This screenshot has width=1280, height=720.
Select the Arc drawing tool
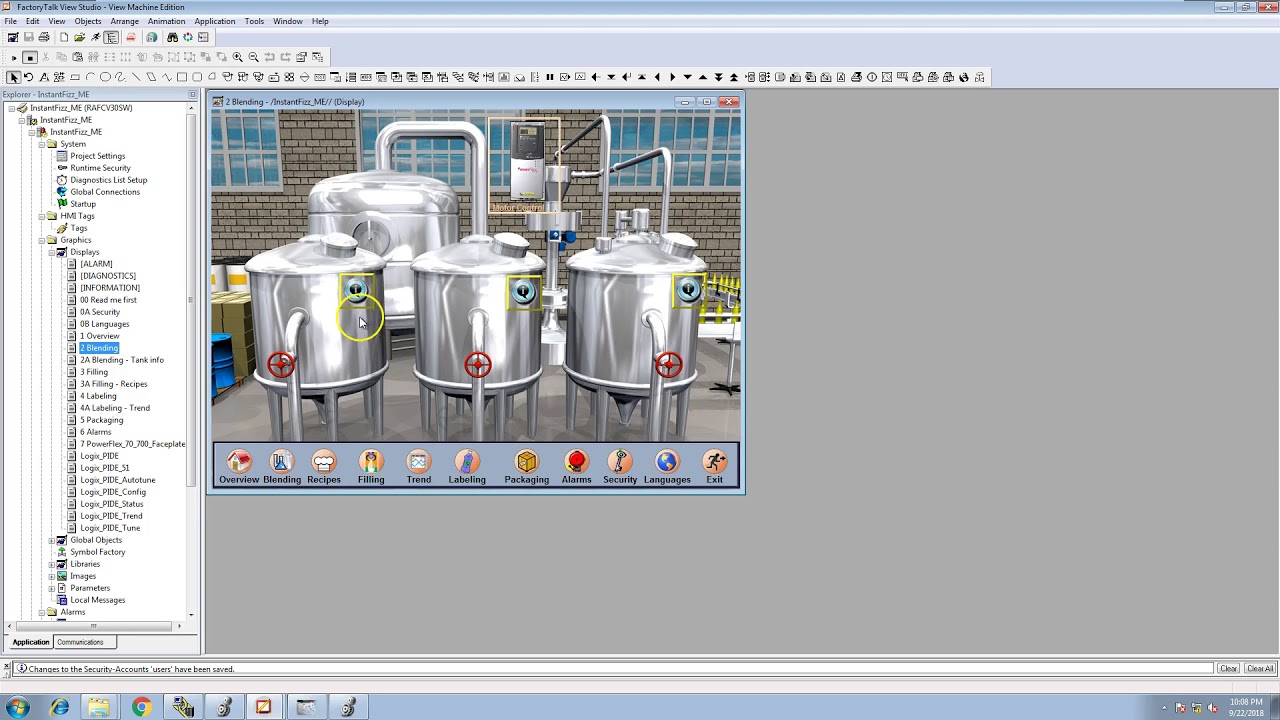pos(90,77)
